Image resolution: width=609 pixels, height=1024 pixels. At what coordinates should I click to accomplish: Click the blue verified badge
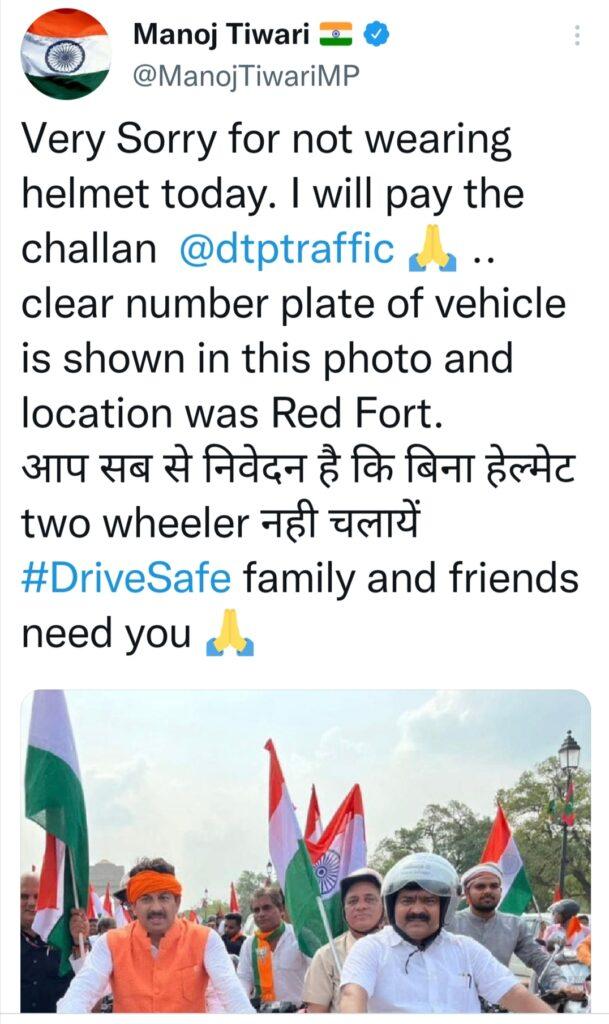pos(375,34)
